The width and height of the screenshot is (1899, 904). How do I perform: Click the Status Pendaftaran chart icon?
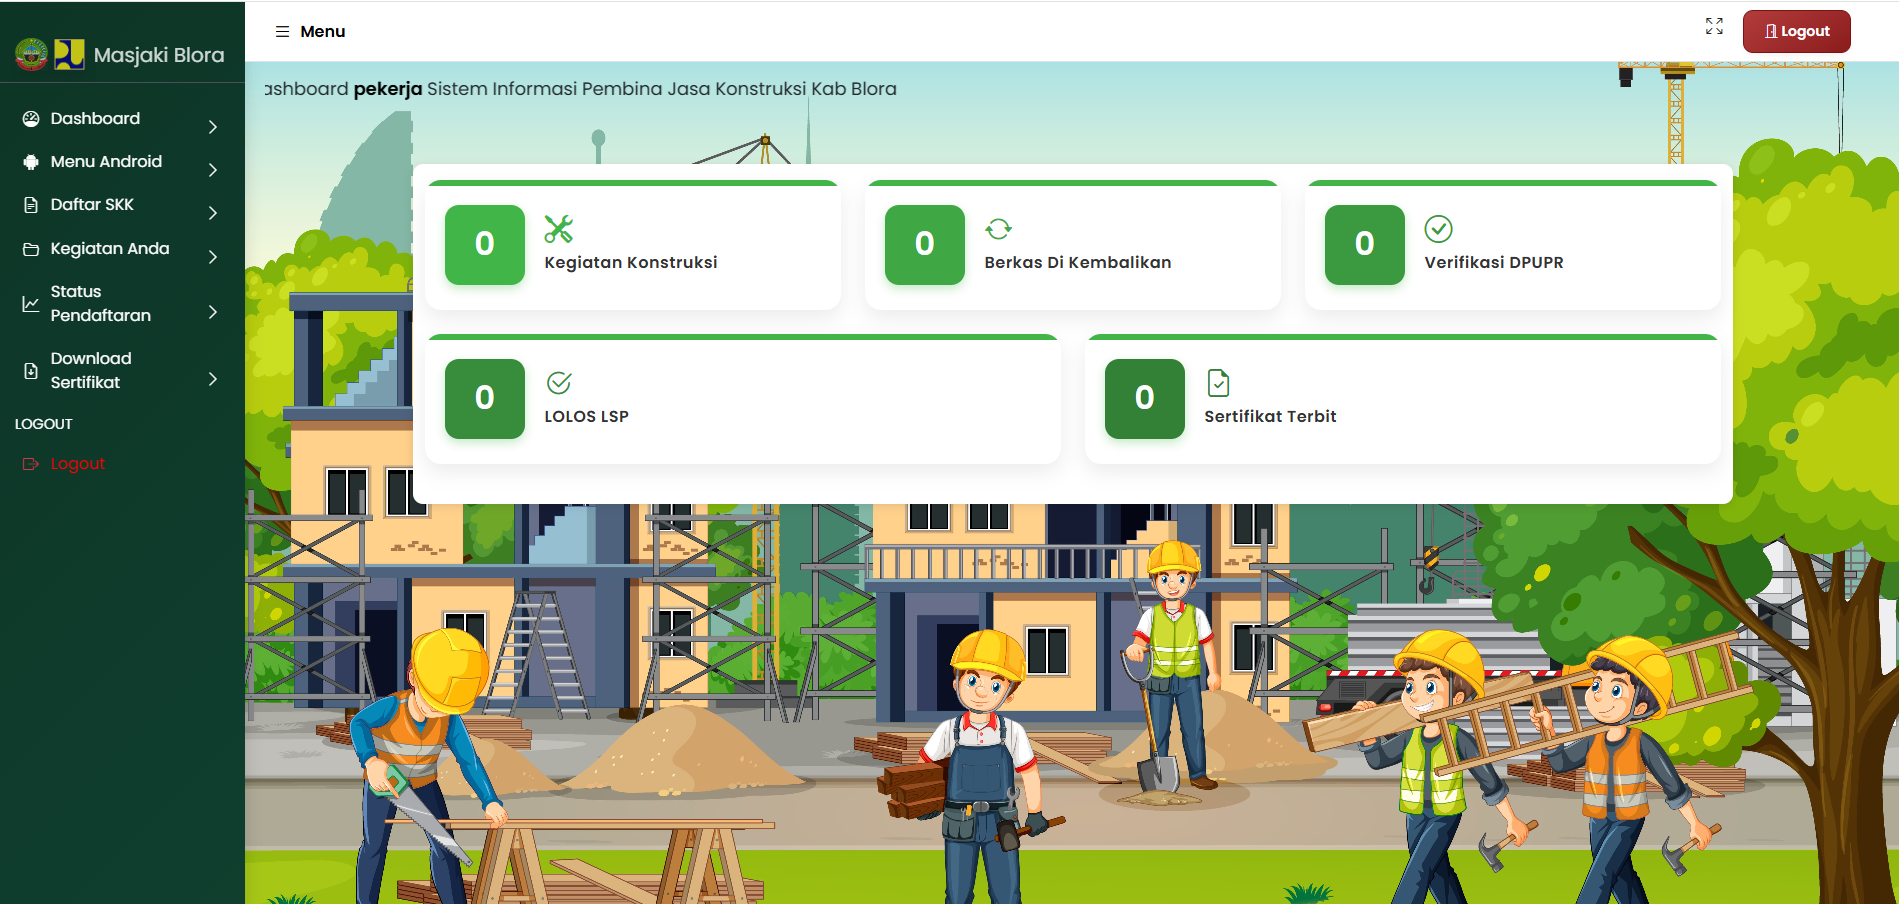(x=31, y=304)
